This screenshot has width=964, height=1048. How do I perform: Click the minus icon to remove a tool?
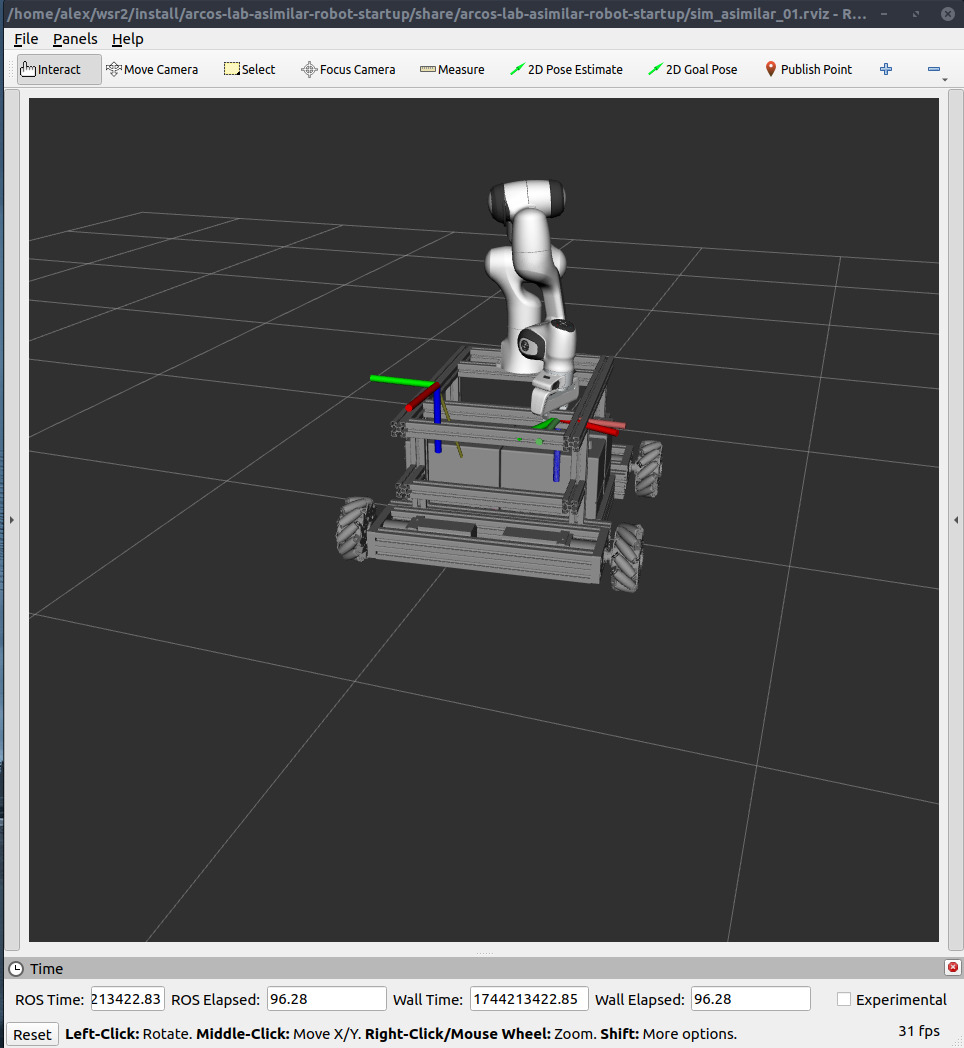932,69
